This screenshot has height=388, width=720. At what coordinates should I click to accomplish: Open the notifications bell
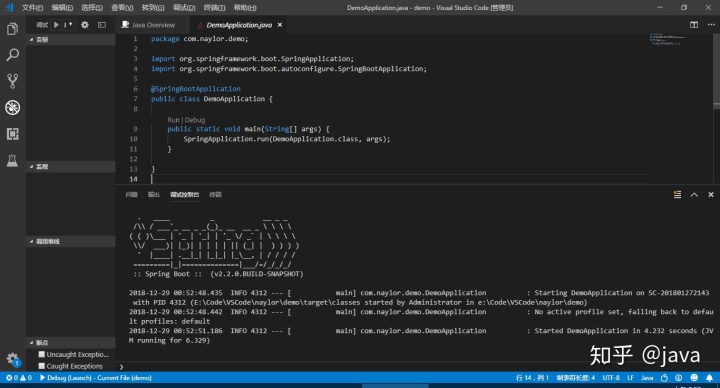[x=709, y=378]
